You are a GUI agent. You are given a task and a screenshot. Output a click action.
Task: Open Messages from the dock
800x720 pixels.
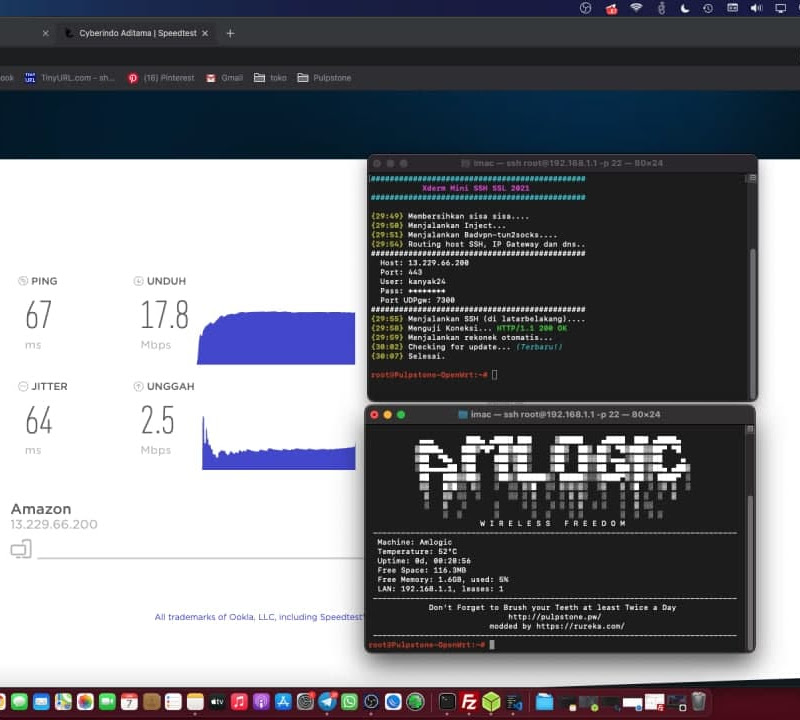(19, 702)
